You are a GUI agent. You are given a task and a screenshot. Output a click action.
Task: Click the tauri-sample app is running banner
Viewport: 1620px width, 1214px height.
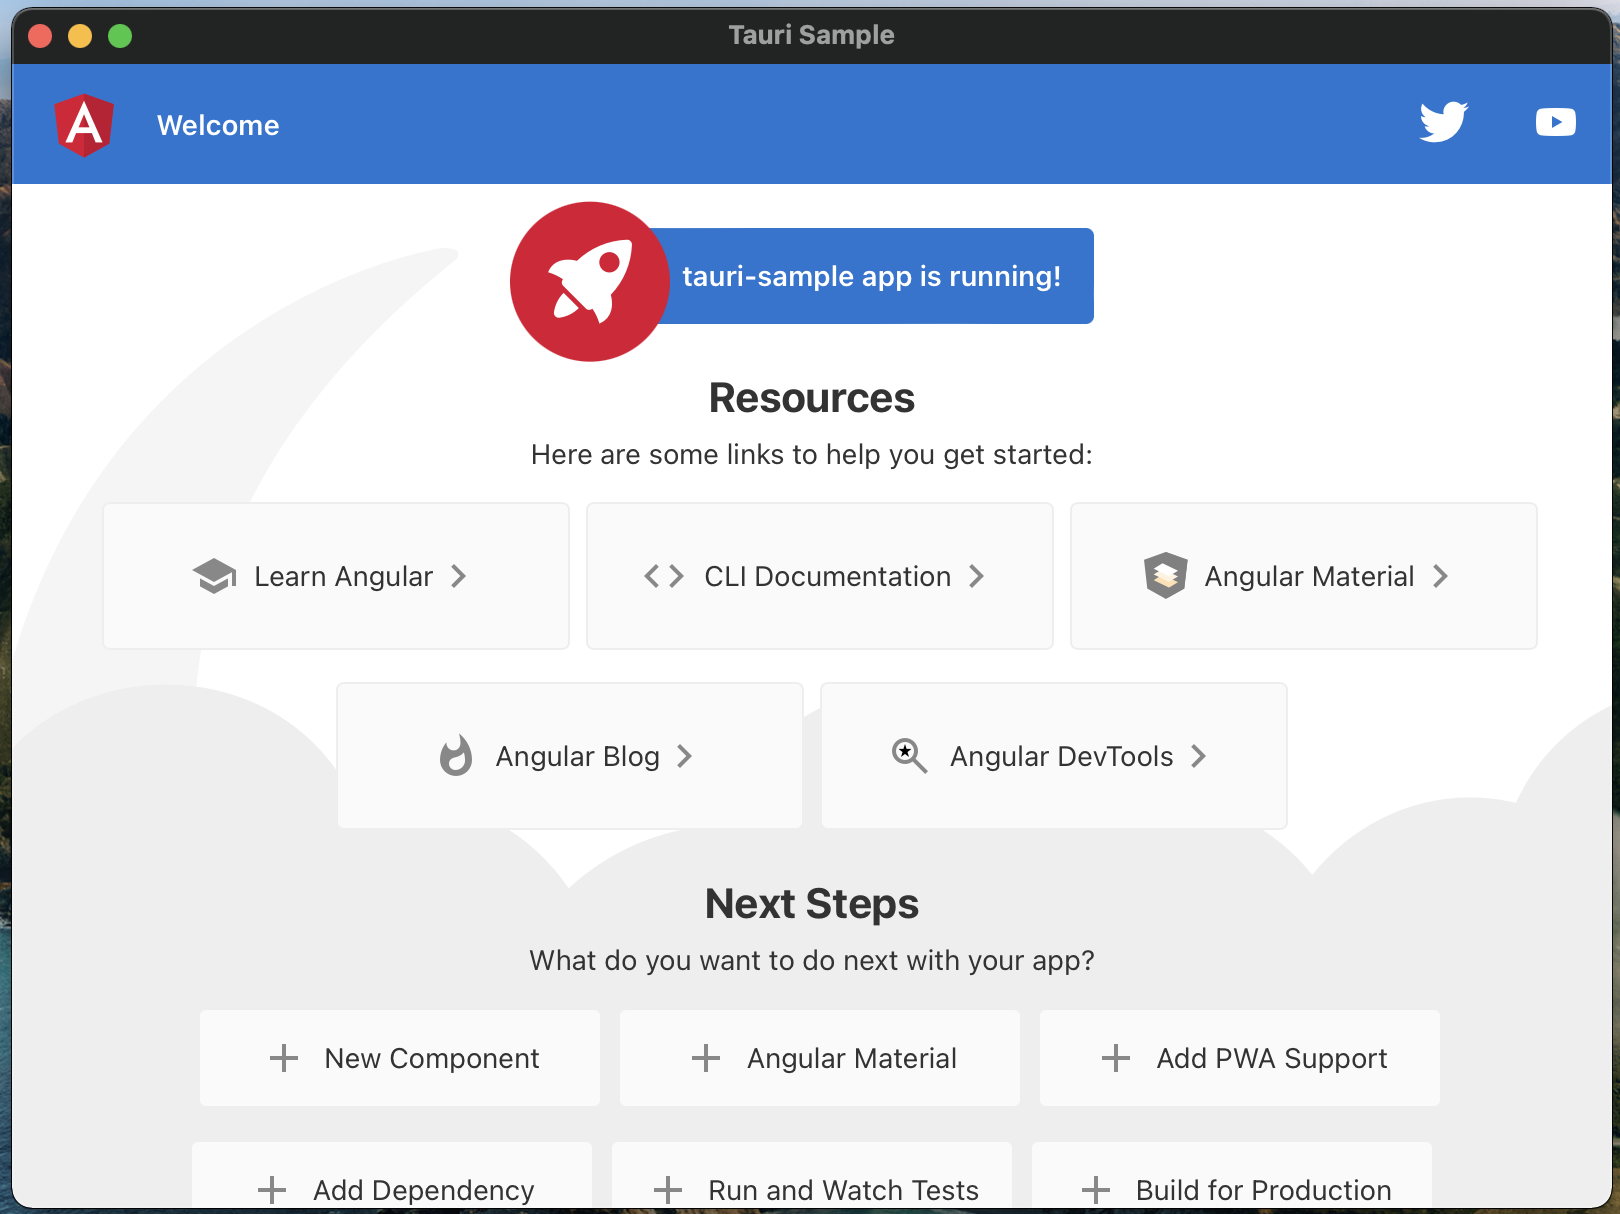click(871, 276)
